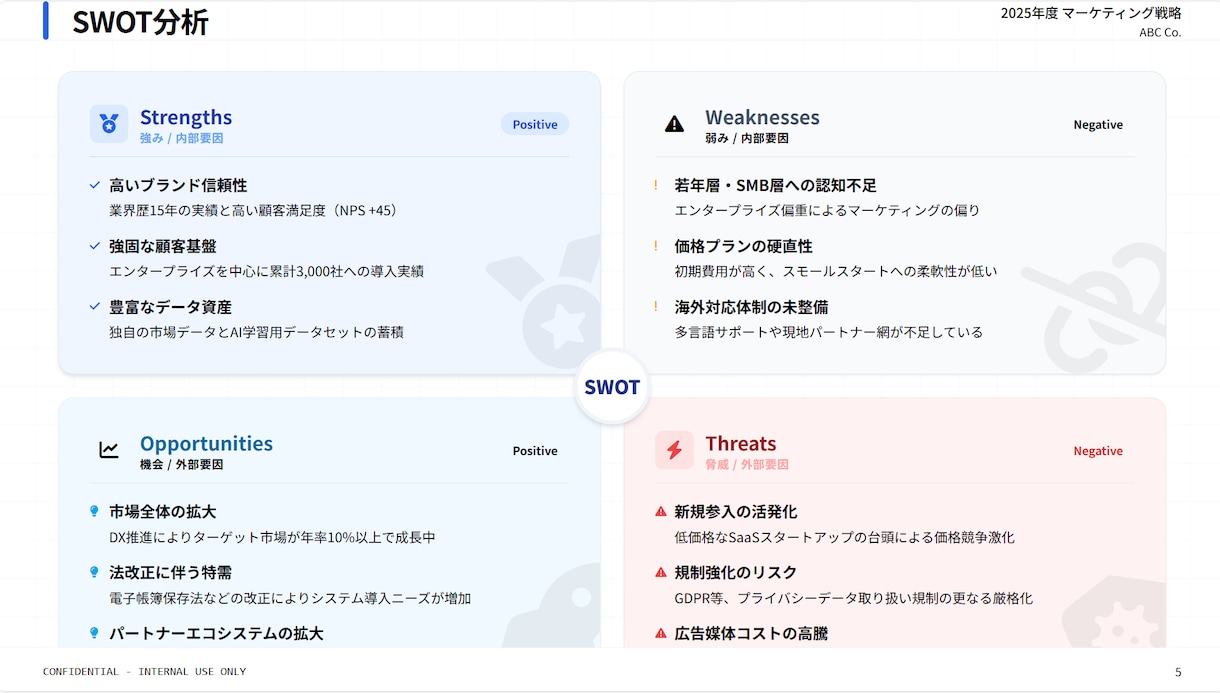Click the exclamation mark beside 海外対応体制の未整備
Screen dimensions: 1220x693
click(x=656, y=307)
